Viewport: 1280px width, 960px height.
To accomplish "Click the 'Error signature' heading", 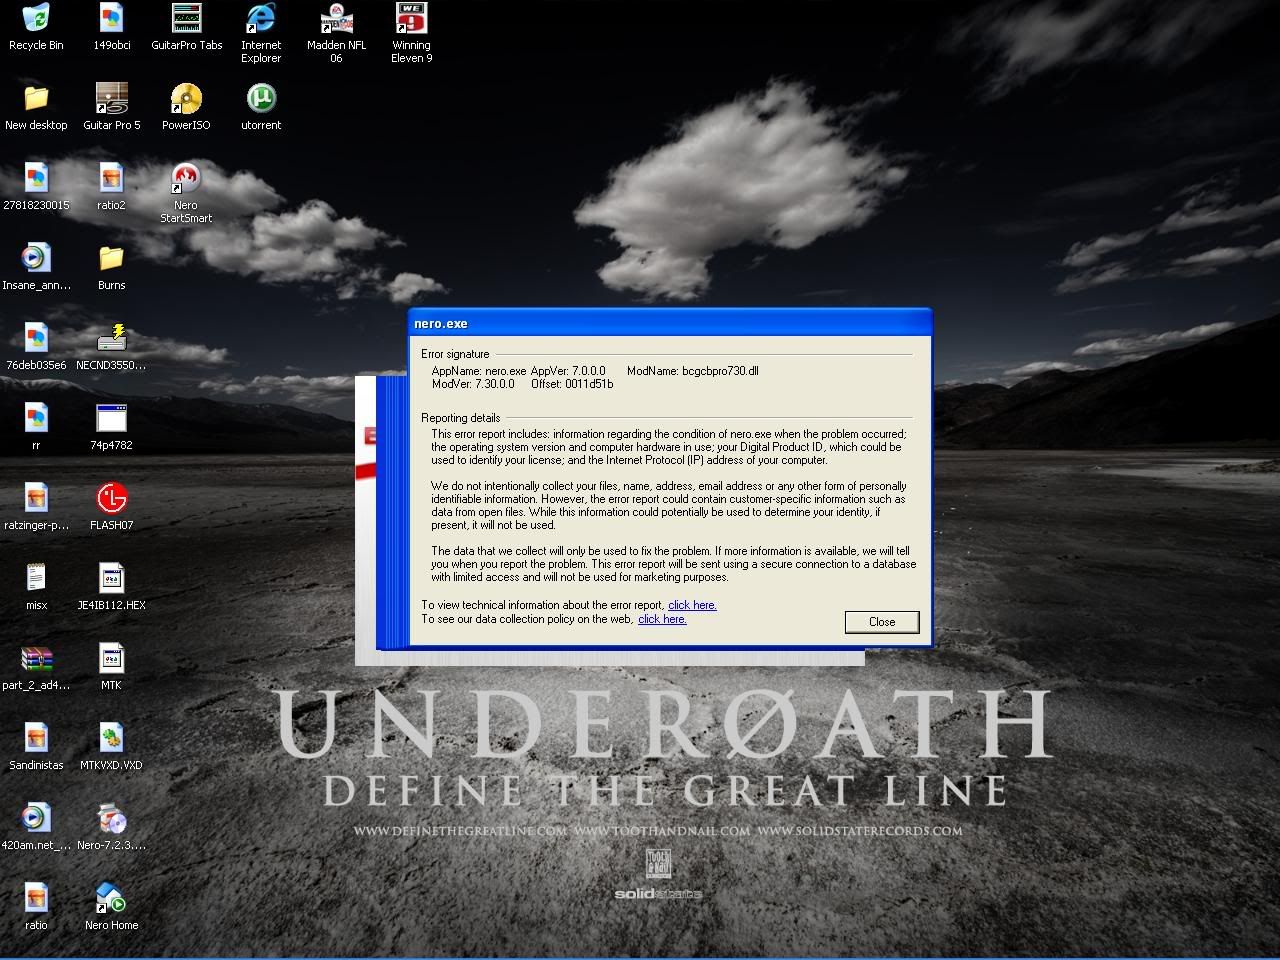I will pos(455,354).
